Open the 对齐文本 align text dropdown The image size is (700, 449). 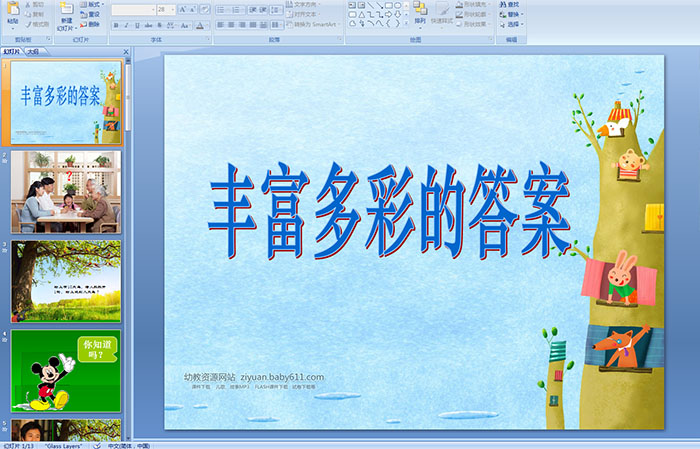[x=304, y=14]
